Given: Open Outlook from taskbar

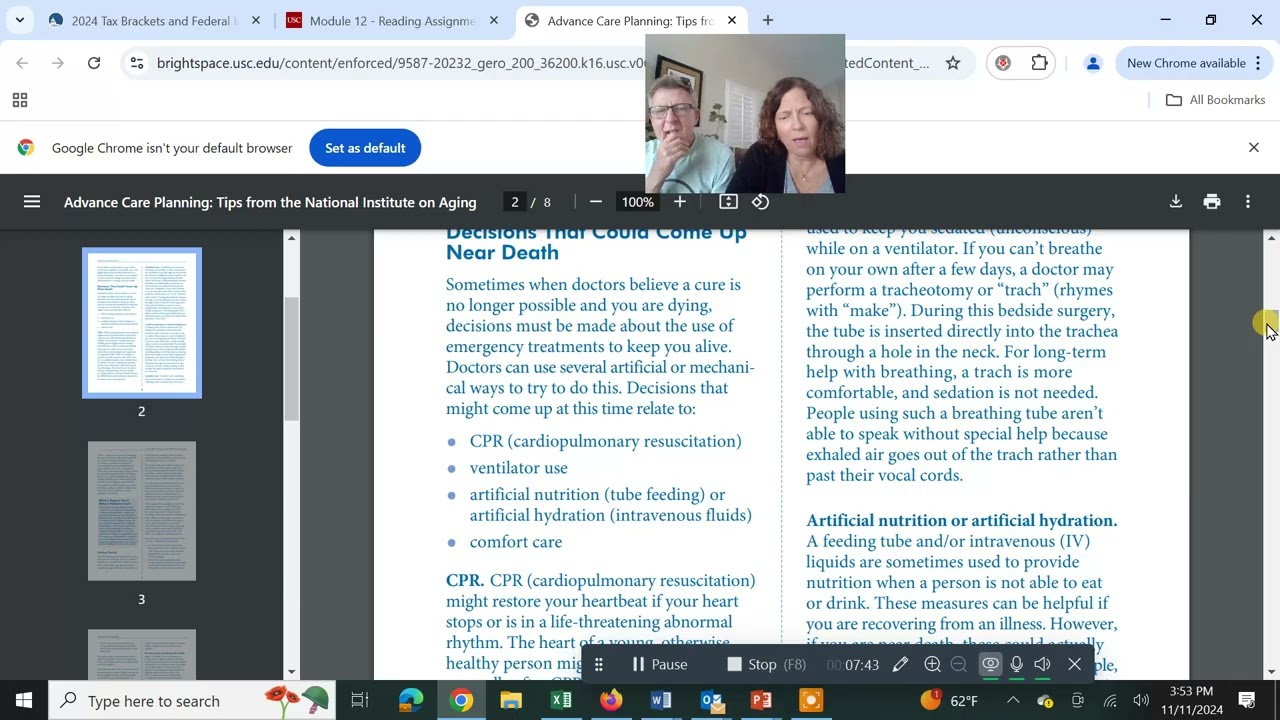Looking at the screenshot, I should click(x=711, y=700).
